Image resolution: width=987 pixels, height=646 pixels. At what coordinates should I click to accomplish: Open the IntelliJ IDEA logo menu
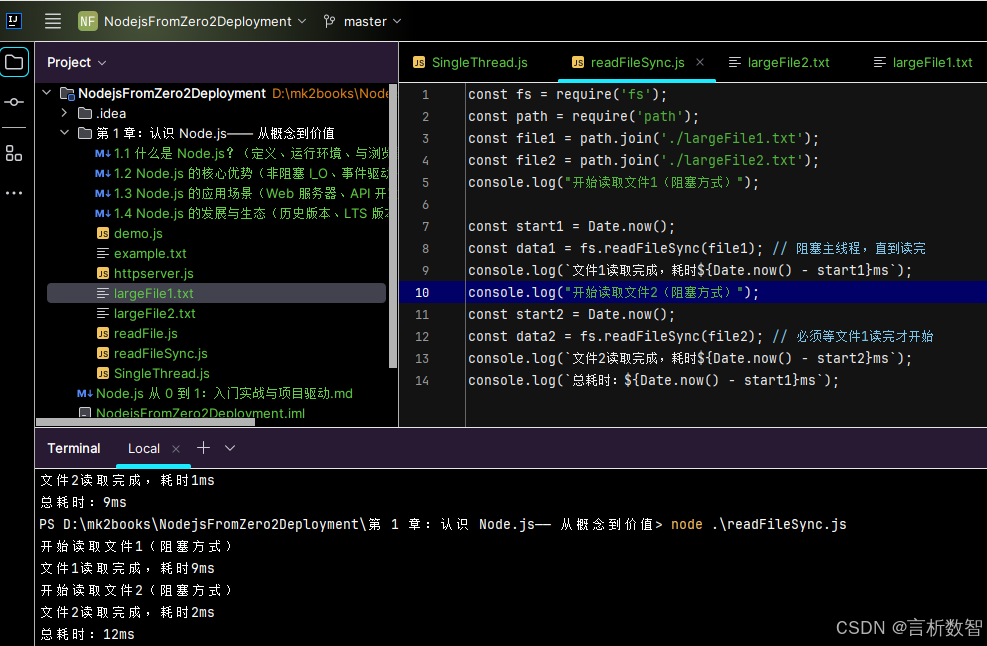tap(14, 21)
